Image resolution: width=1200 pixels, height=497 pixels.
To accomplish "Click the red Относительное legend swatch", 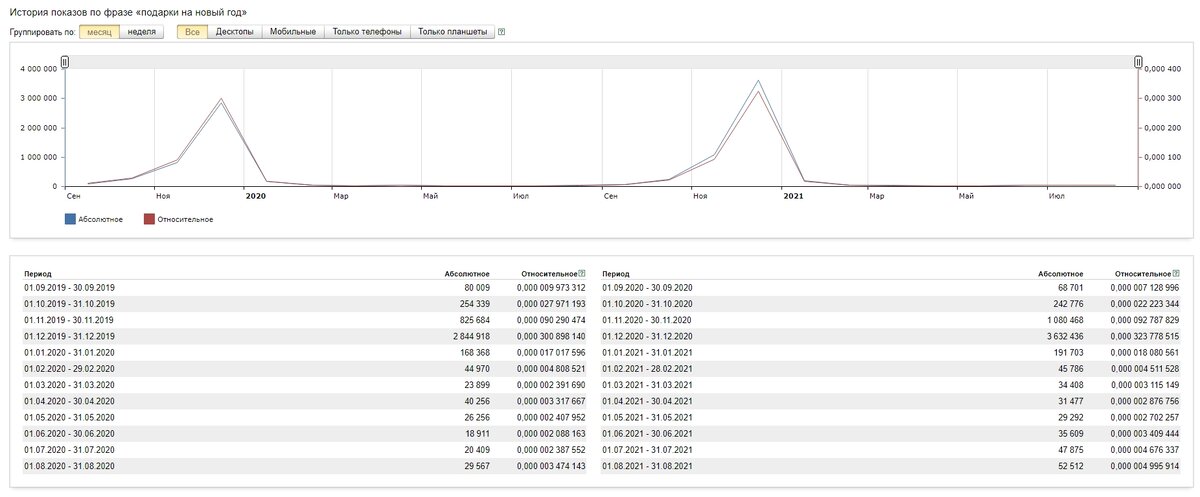I will [x=149, y=219].
